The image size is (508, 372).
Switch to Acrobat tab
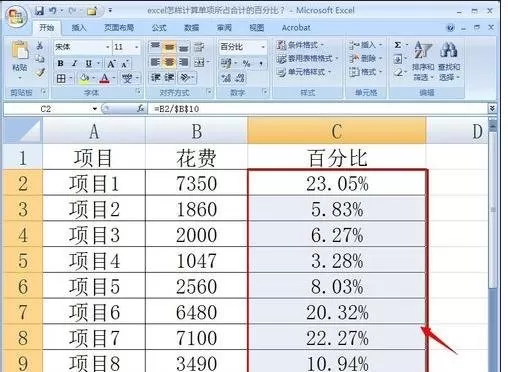[x=296, y=28]
